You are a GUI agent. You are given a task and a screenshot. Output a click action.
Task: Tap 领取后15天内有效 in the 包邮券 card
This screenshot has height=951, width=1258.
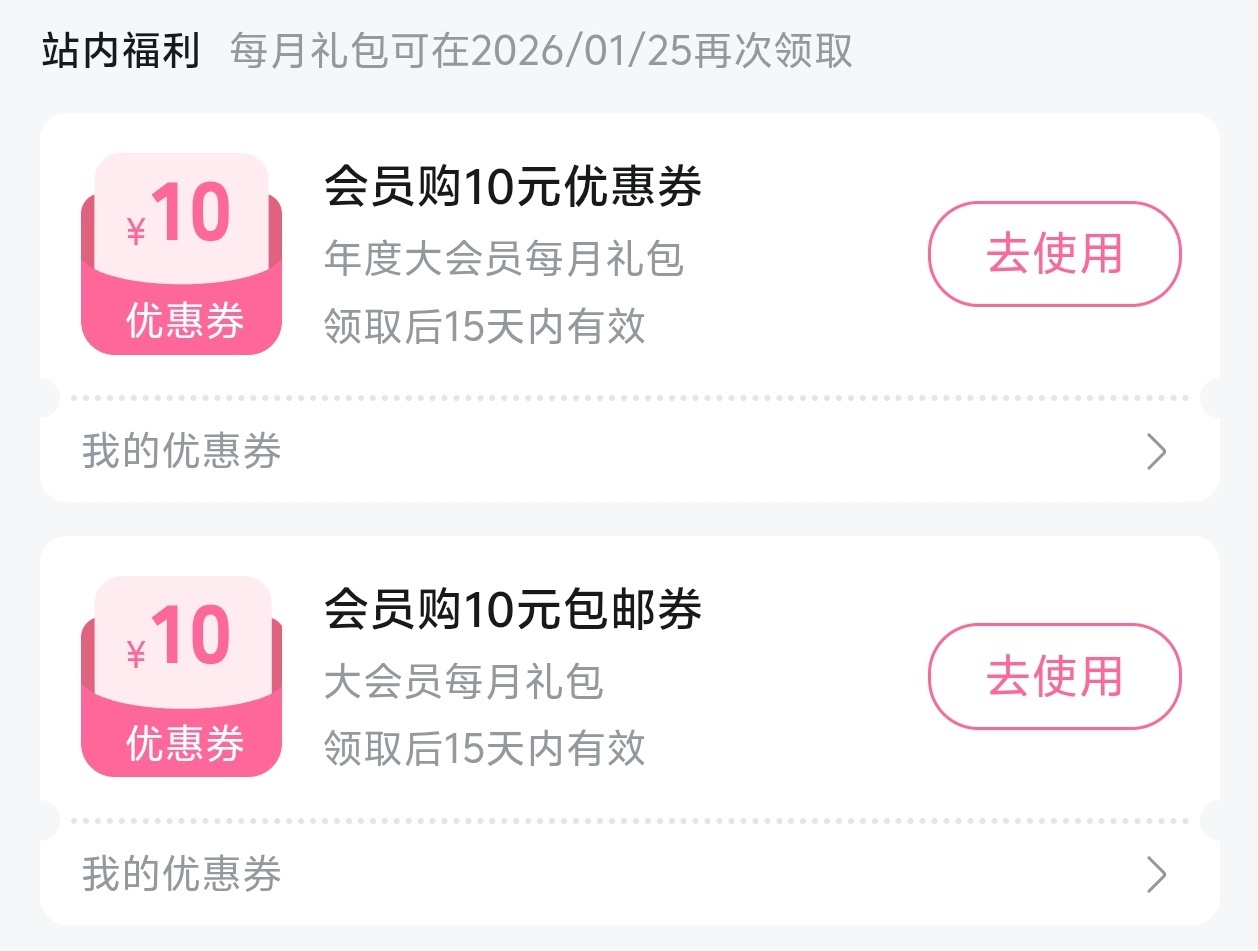point(484,748)
